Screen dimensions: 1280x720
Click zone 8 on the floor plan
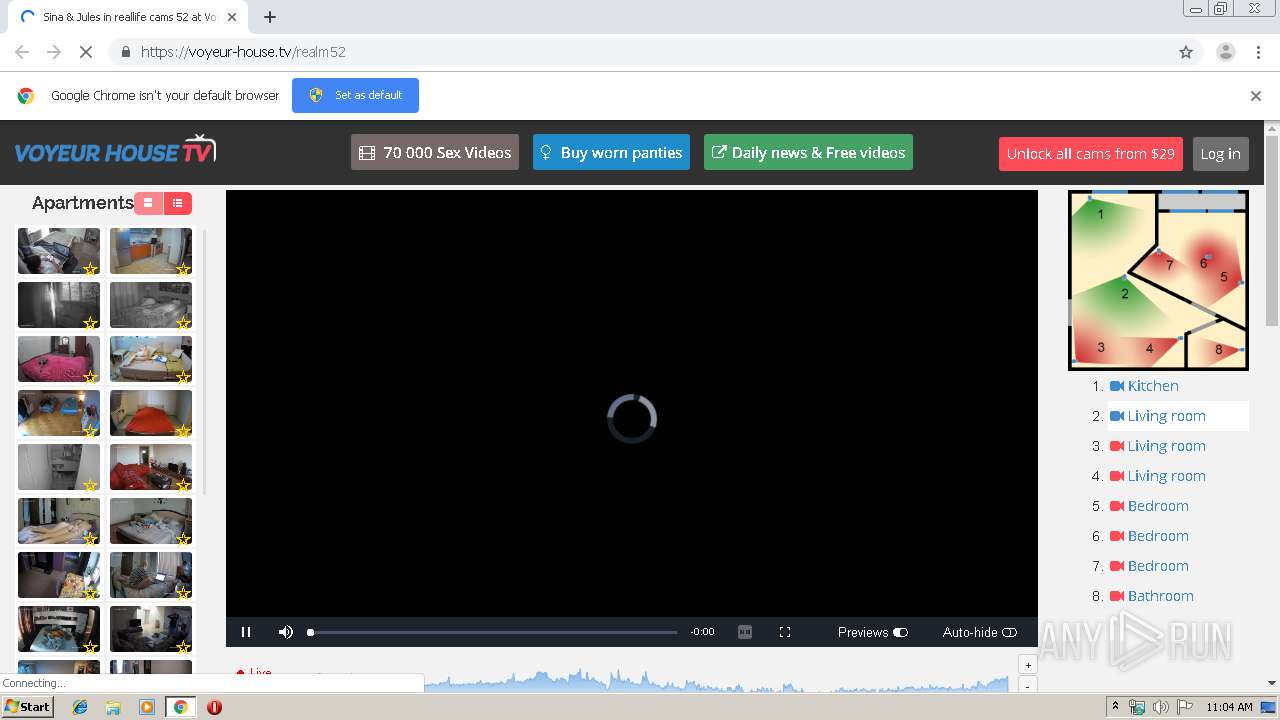coord(1218,349)
